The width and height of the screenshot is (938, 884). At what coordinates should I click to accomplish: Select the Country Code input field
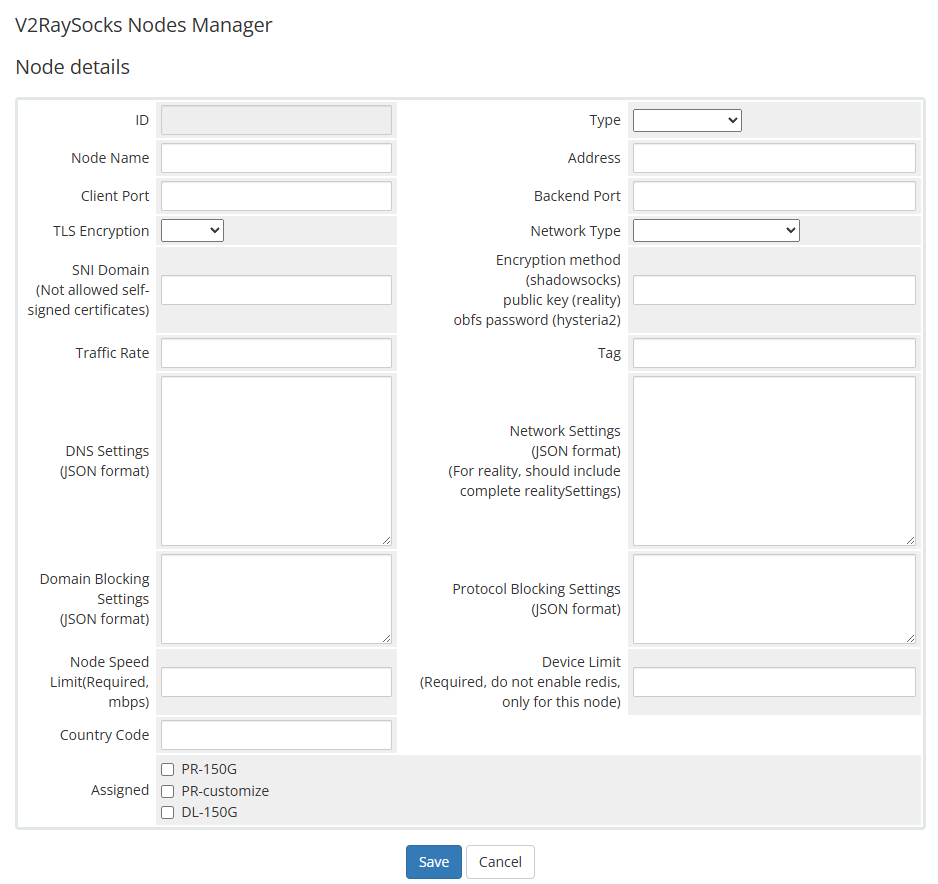point(276,735)
